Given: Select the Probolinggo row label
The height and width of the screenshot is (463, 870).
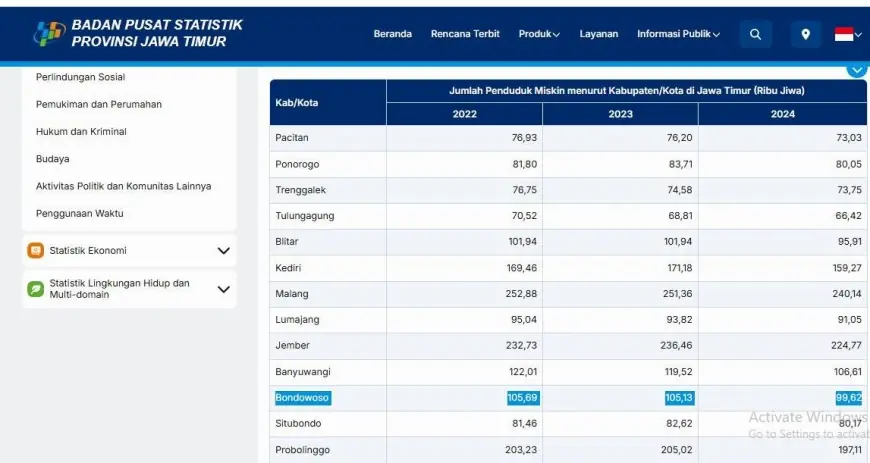Looking at the screenshot, I should 302,450.
